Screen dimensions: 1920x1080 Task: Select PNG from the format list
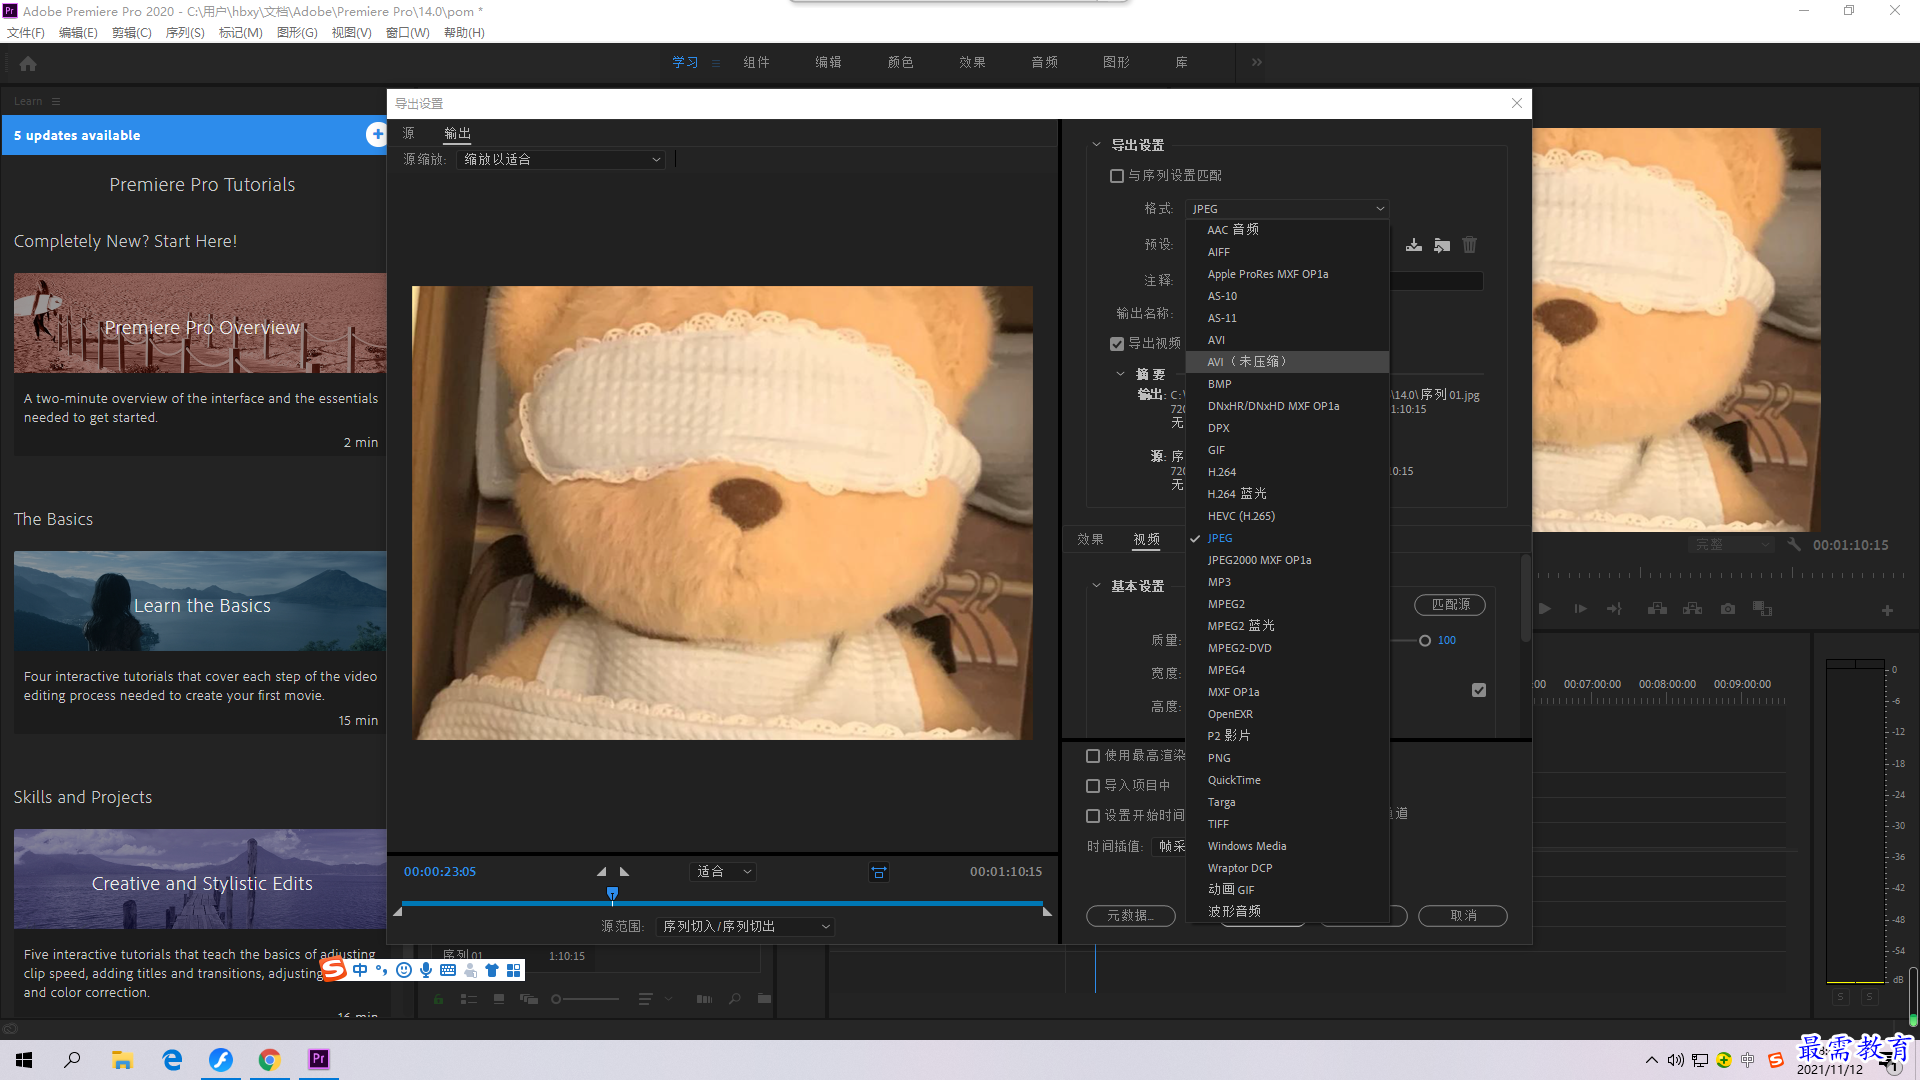coord(1287,758)
